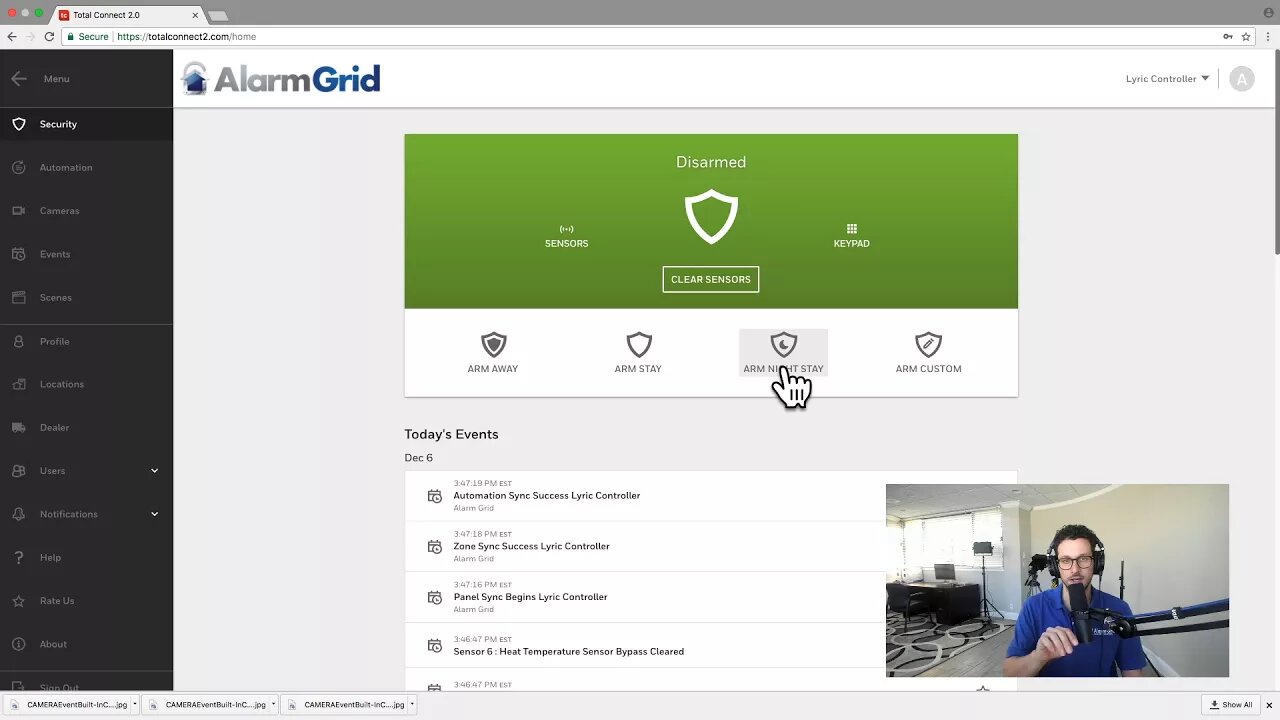Click the browser back arrow

(x=12, y=37)
